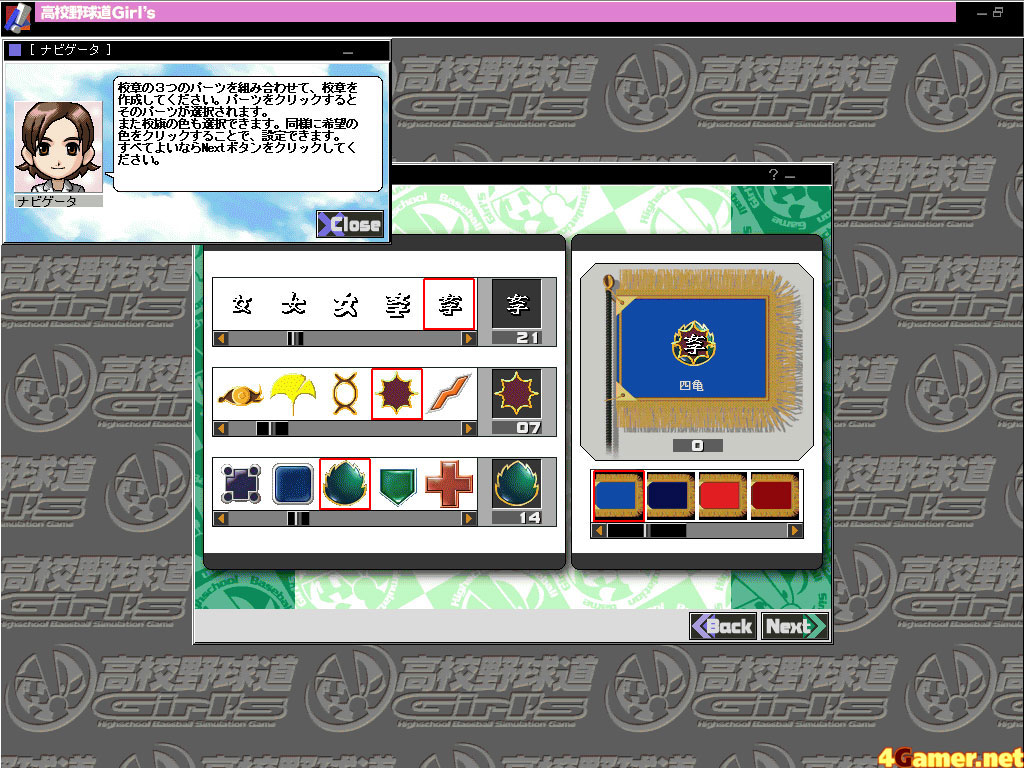The image size is (1024, 768).
Task: Choose the orange lightning slash emblem part
Action: click(x=449, y=394)
